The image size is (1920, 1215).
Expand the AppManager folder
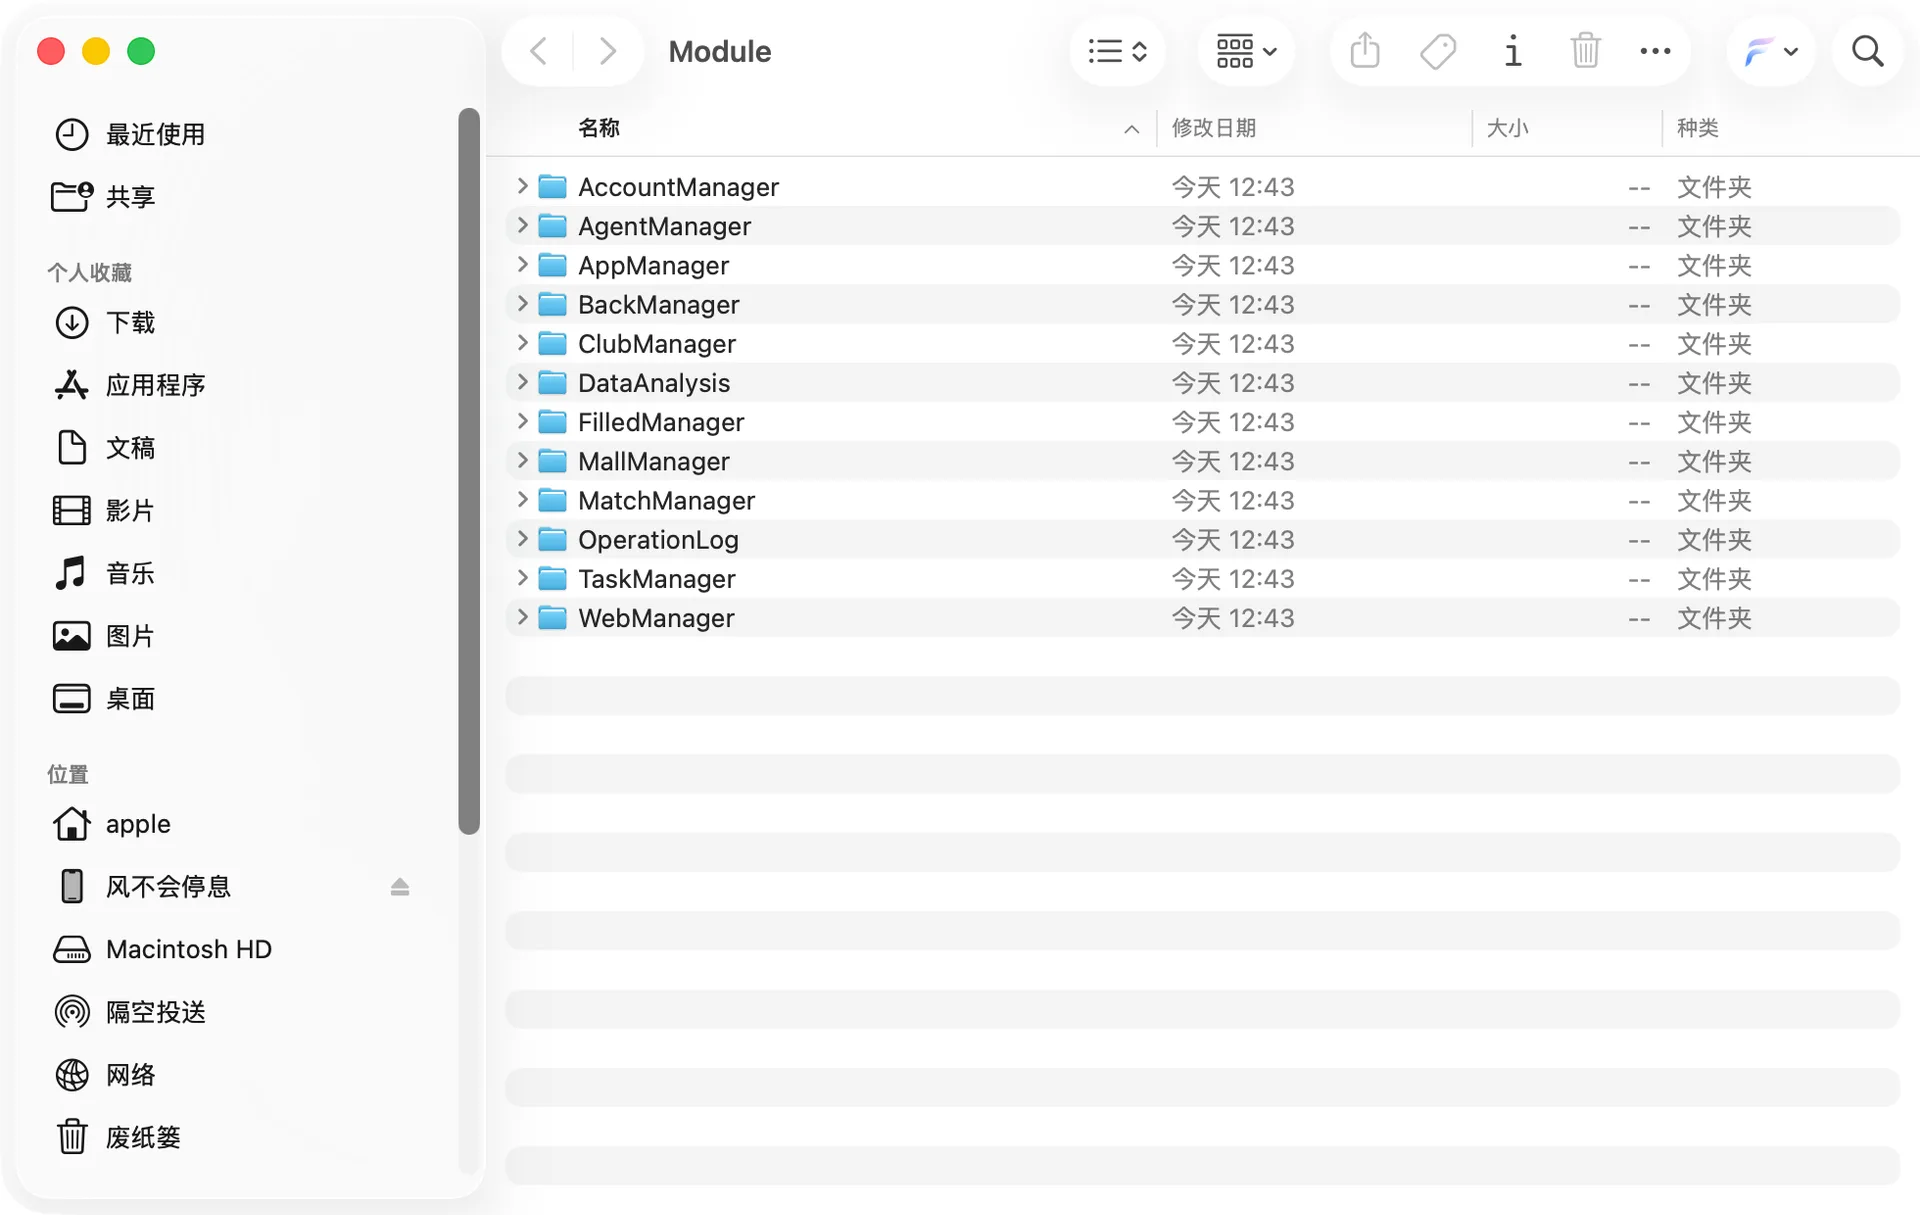522,265
